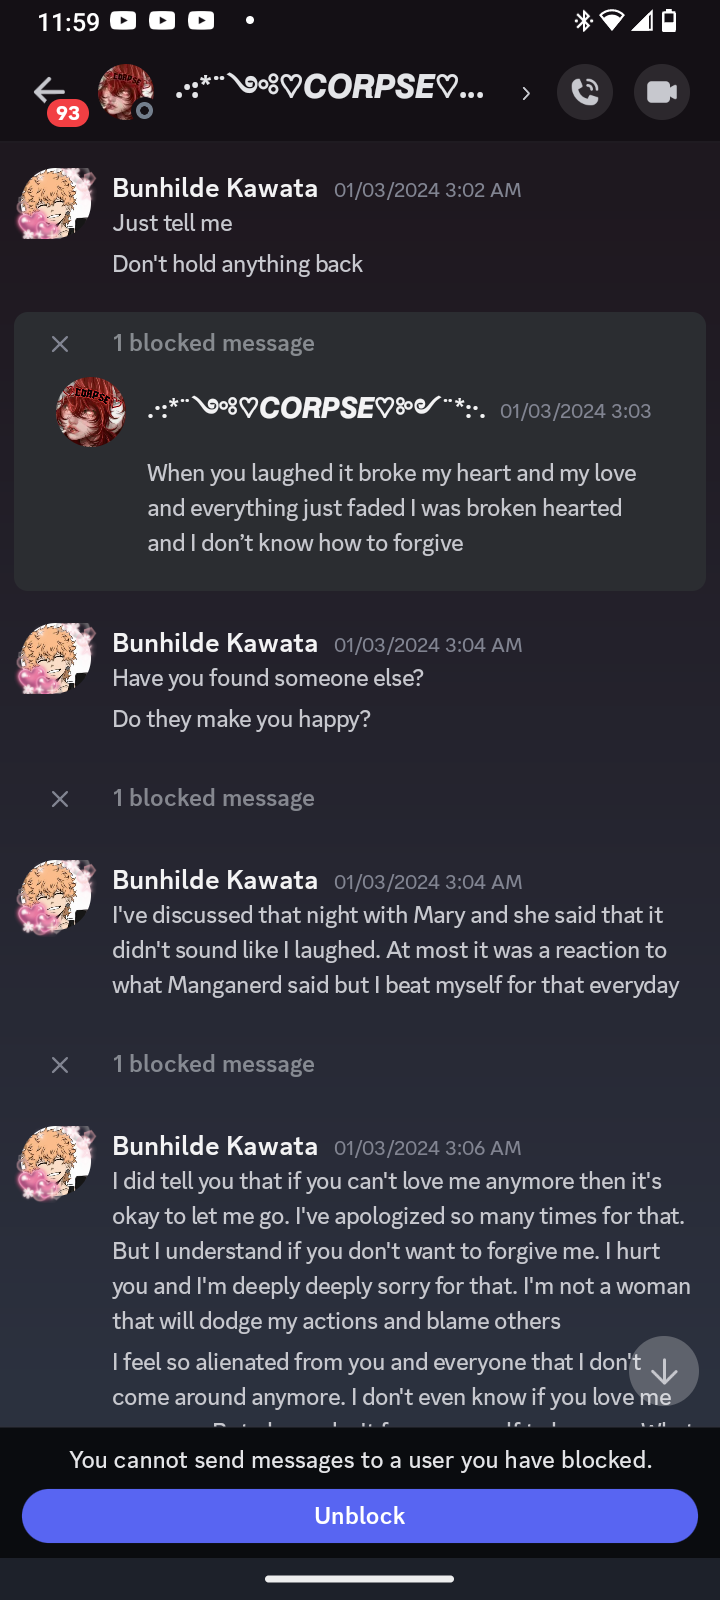
Task: Open CORPSE conversation title in header
Action: 330,88
